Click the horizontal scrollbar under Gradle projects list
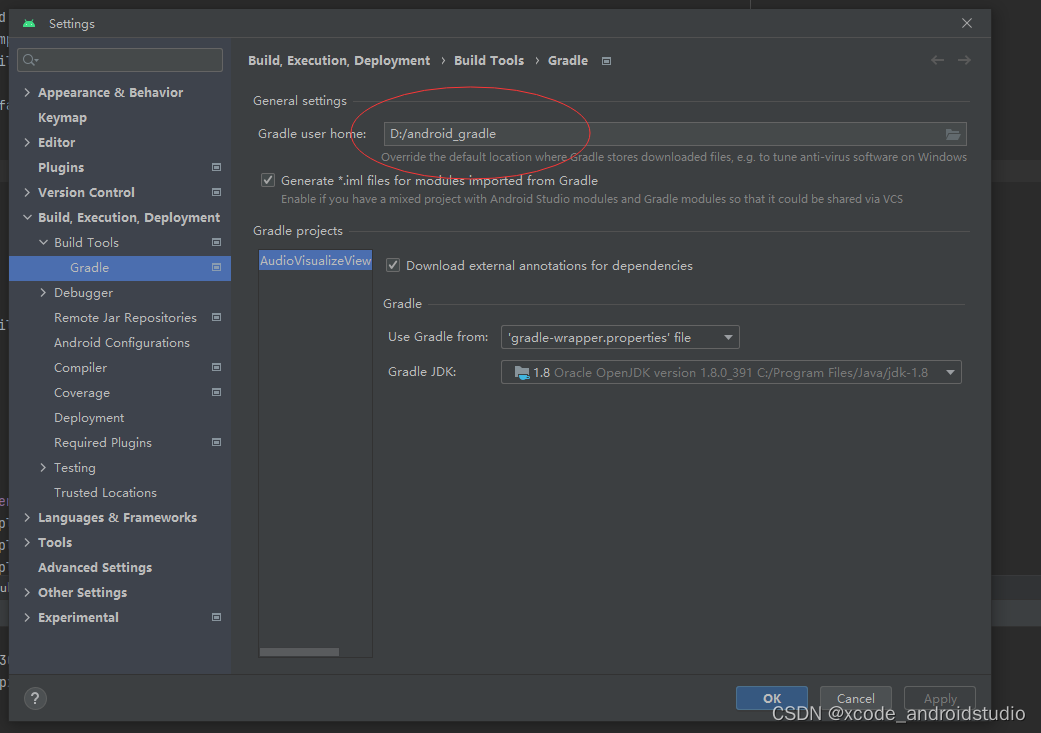Image resolution: width=1041 pixels, height=733 pixels. coord(299,652)
